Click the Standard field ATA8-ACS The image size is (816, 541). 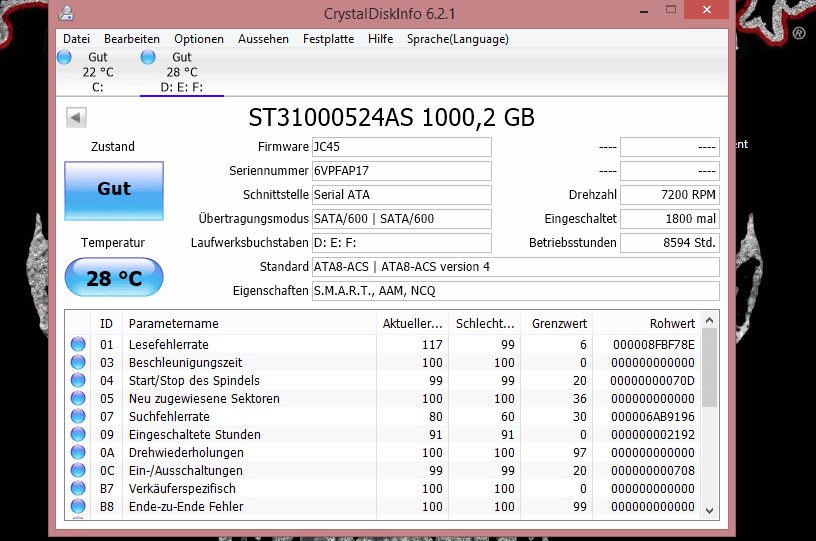516,266
